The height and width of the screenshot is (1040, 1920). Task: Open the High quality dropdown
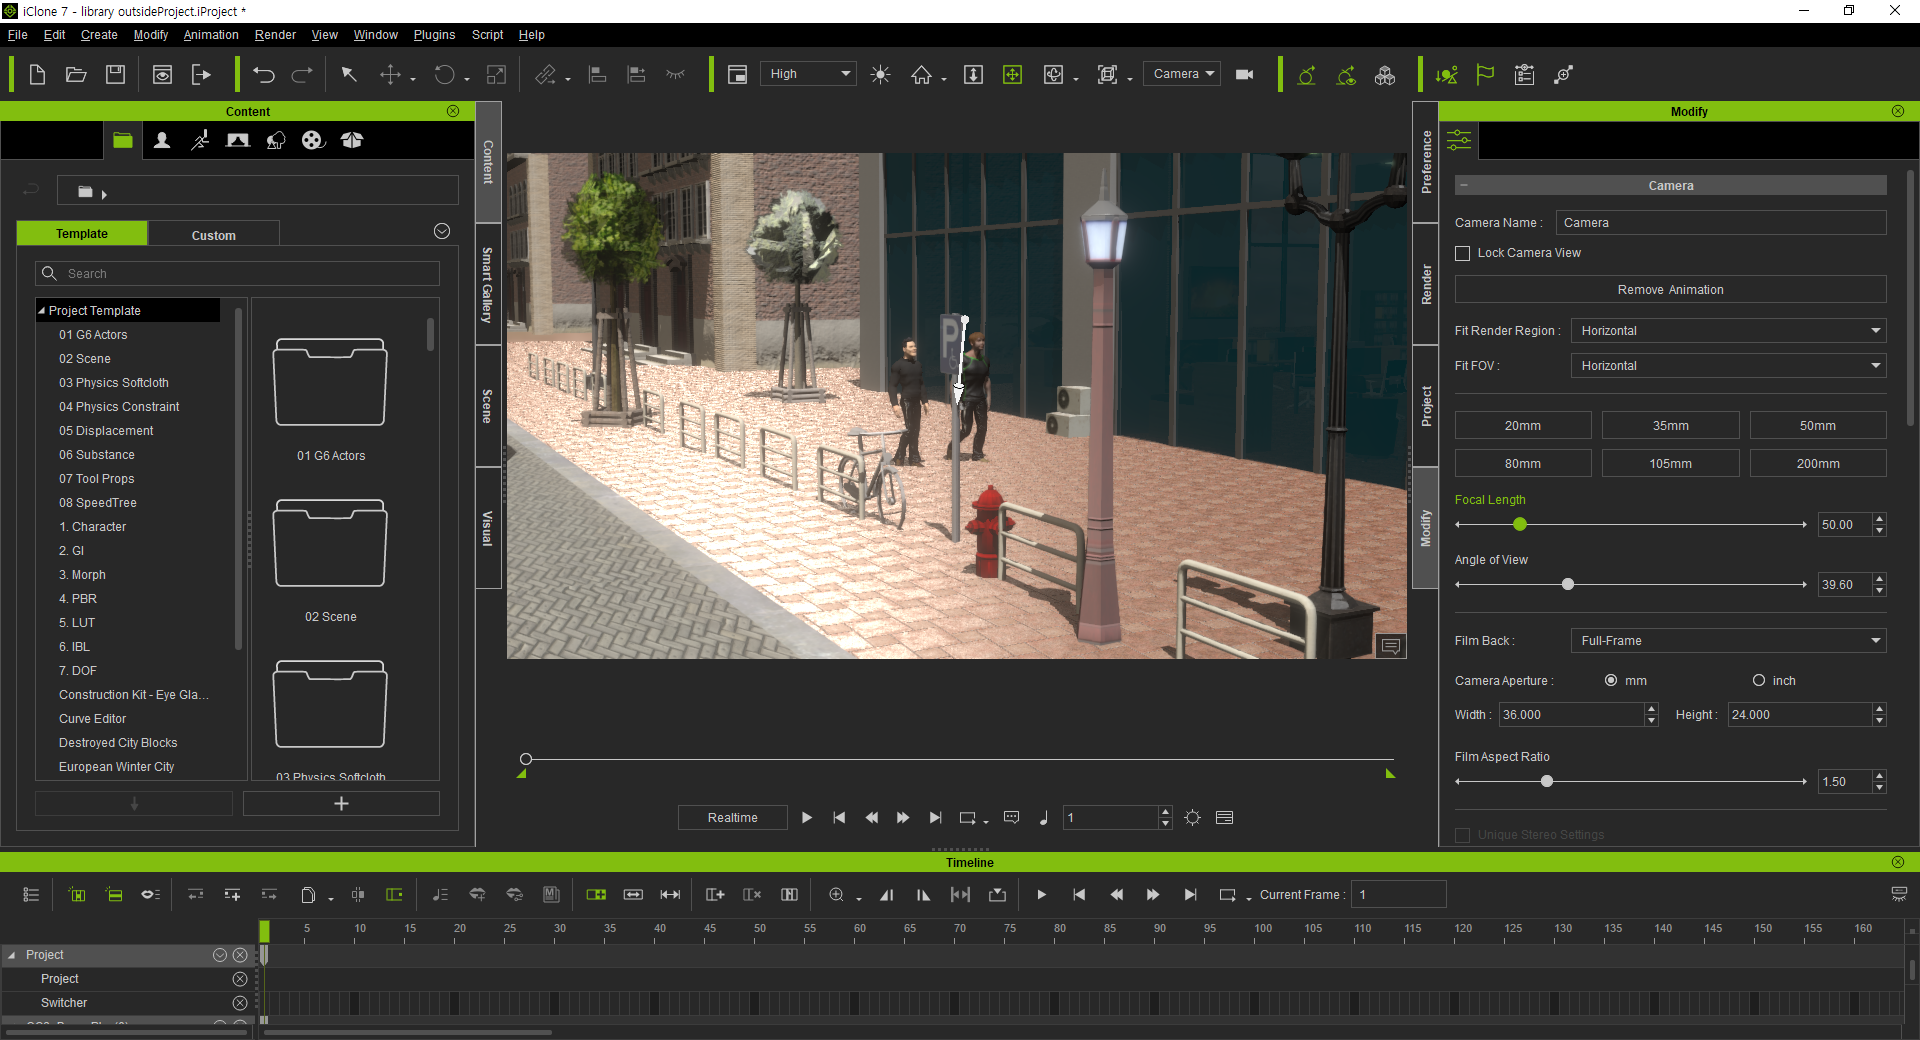click(x=808, y=74)
